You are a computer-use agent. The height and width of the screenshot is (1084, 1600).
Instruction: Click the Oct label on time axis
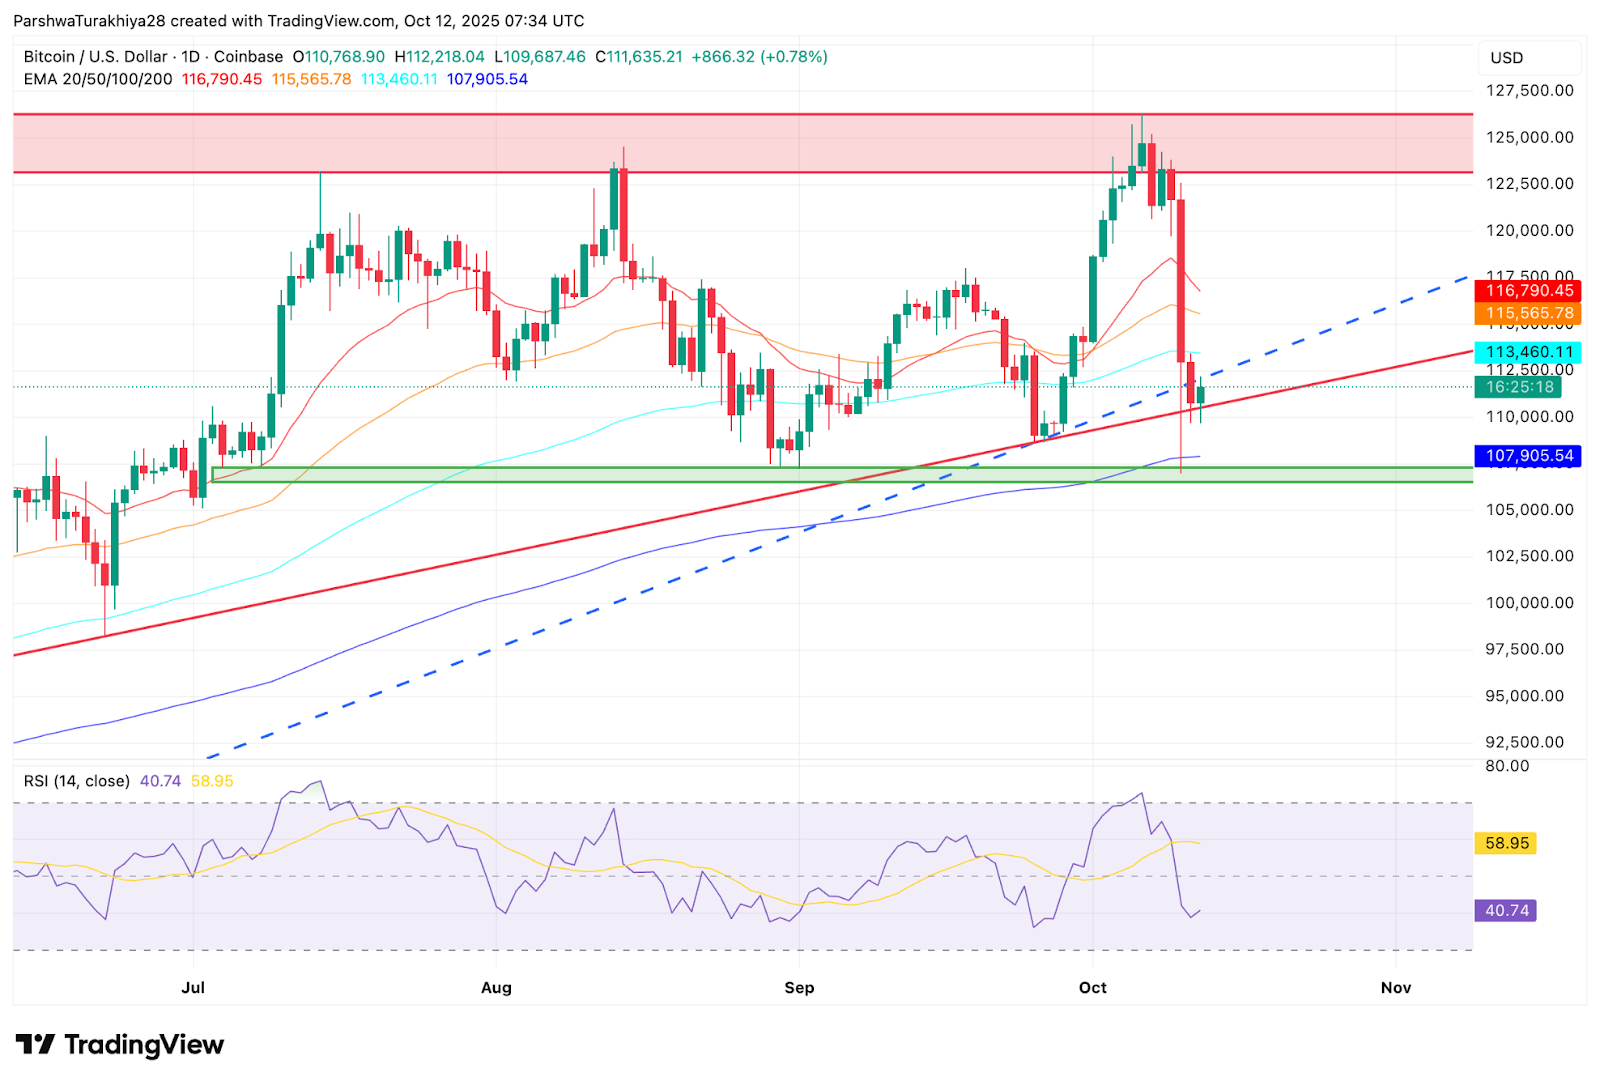point(1092,988)
